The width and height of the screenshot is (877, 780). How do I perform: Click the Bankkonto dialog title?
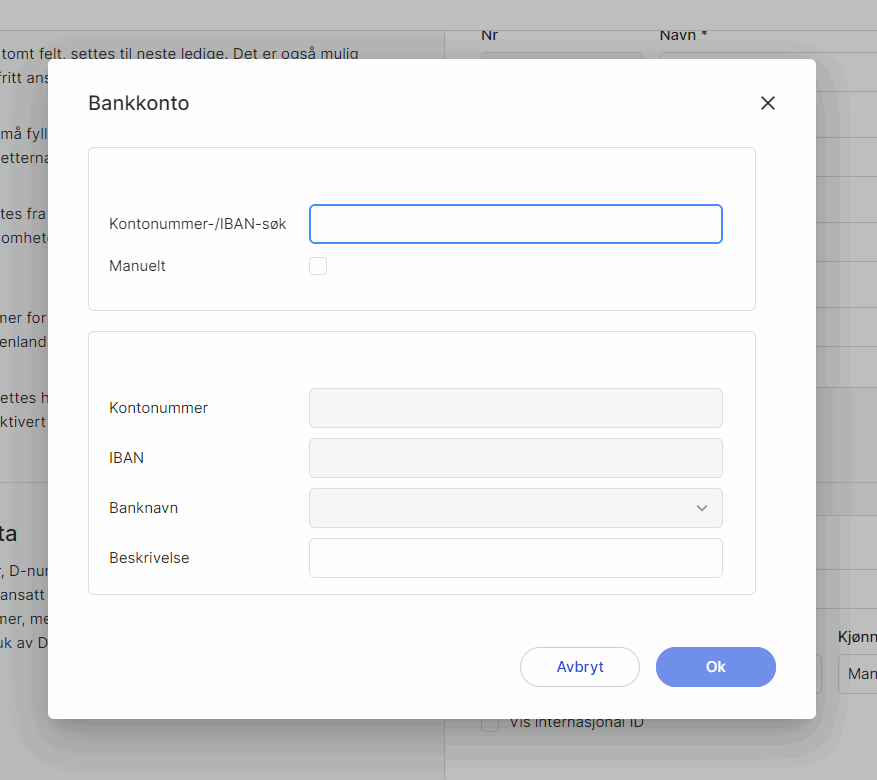tap(139, 103)
